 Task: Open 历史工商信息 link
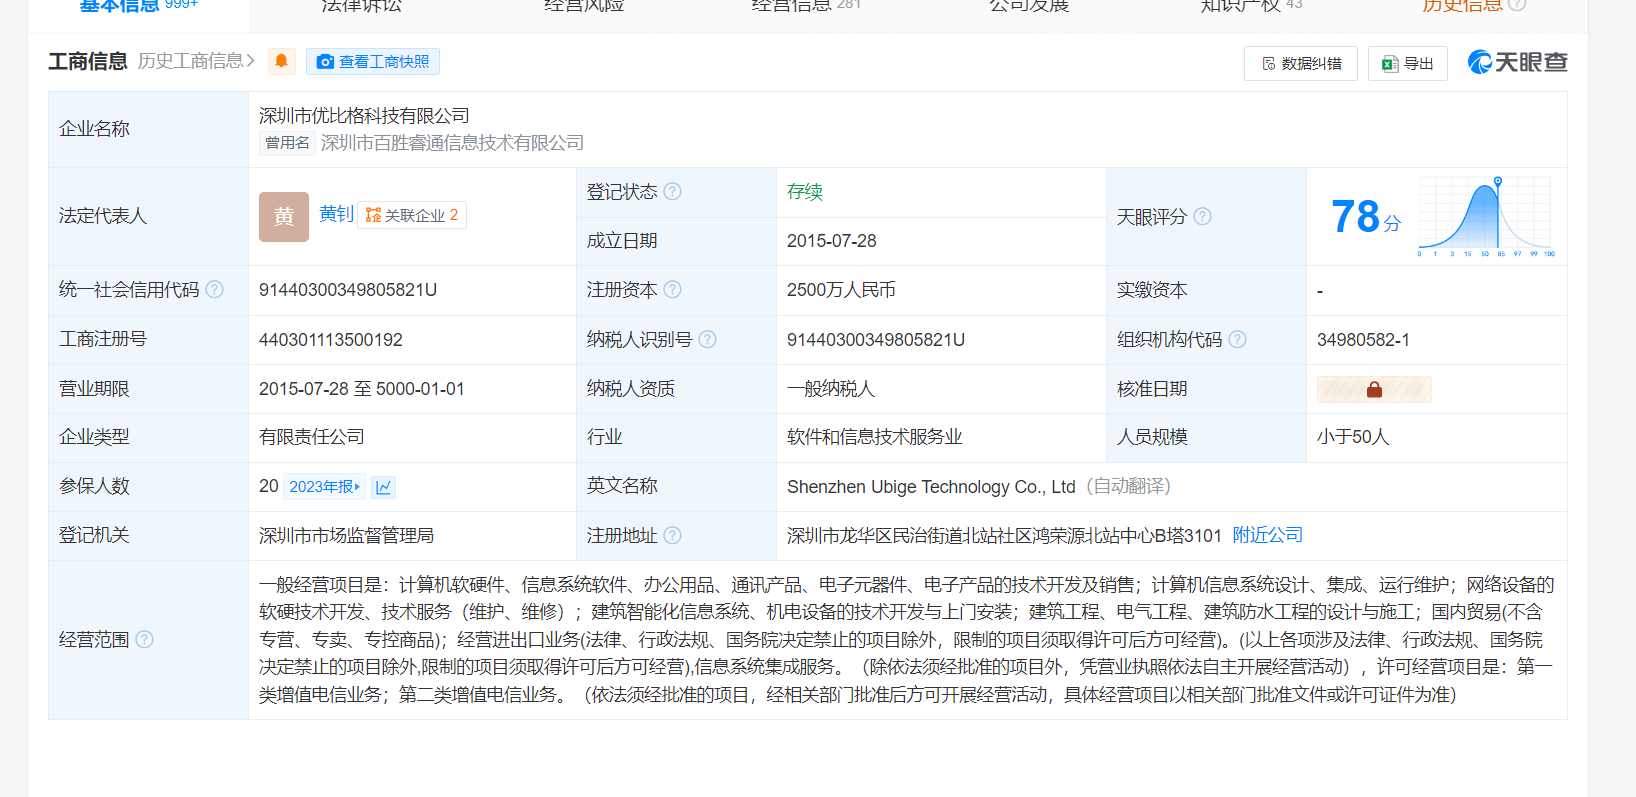pos(196,61)
